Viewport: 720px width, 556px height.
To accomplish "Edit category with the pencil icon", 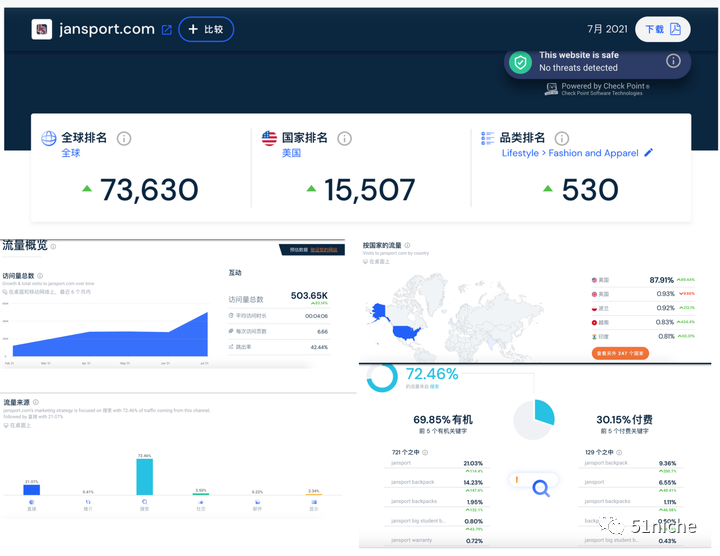I will pyautogui.click(x=648, y=152).
